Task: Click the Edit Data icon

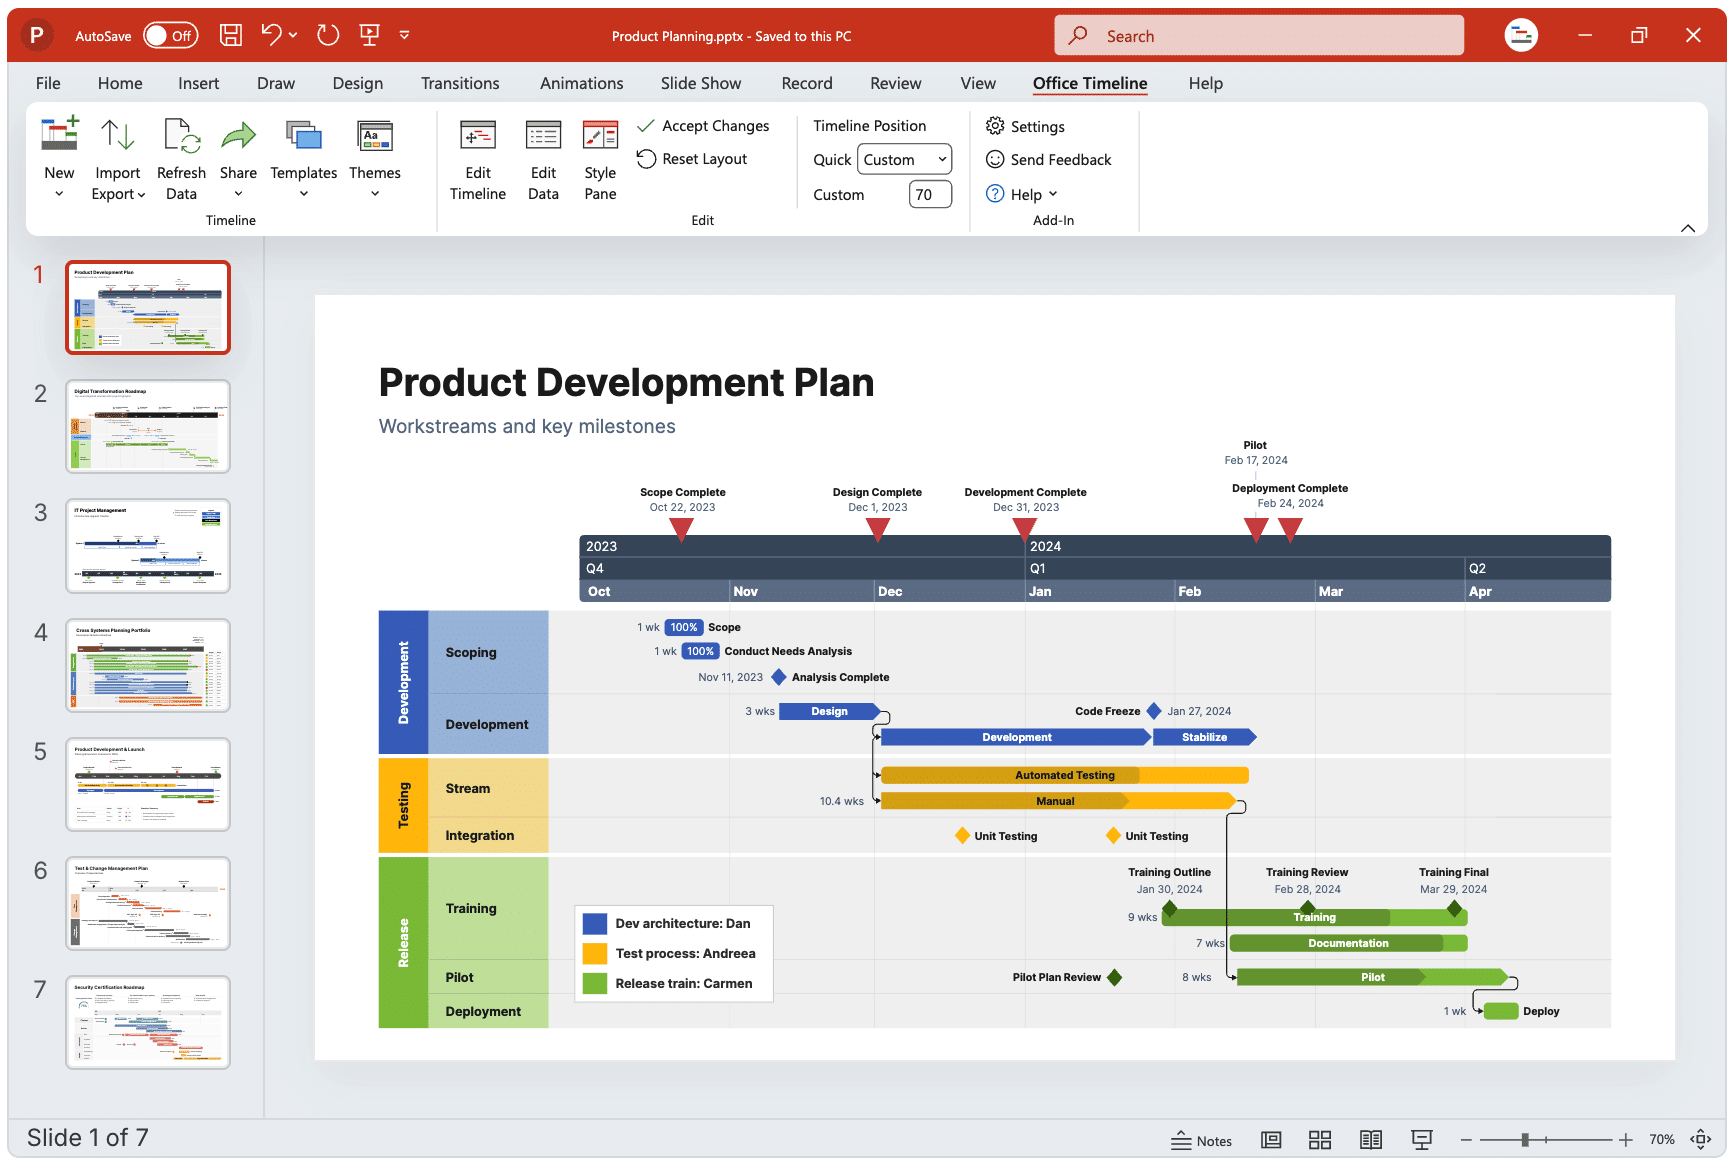Action: [543, 137]
